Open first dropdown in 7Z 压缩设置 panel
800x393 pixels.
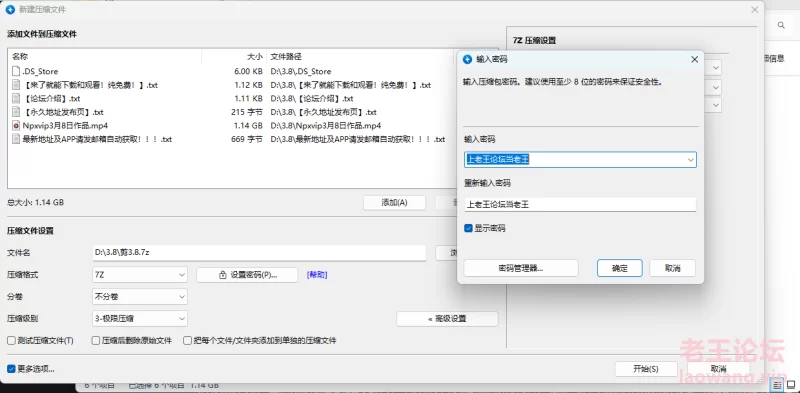[716, 67]
